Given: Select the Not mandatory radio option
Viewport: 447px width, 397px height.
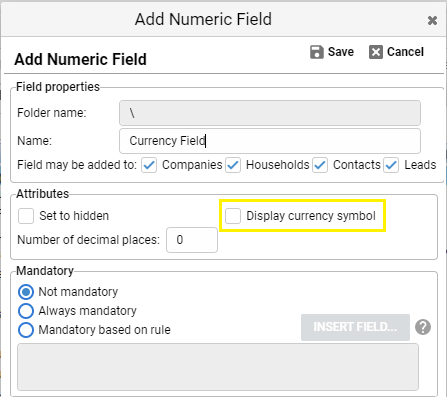Looking at the screenshot, I should [26, 292].
